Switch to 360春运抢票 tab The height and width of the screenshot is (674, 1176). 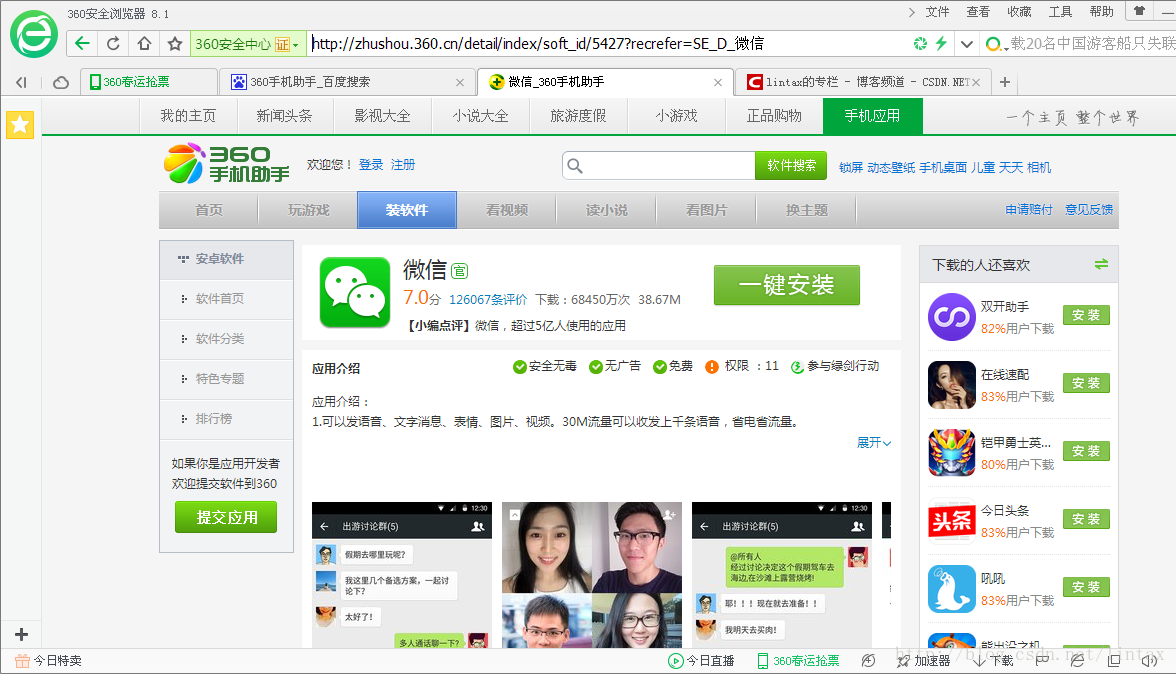coord(148,82)
